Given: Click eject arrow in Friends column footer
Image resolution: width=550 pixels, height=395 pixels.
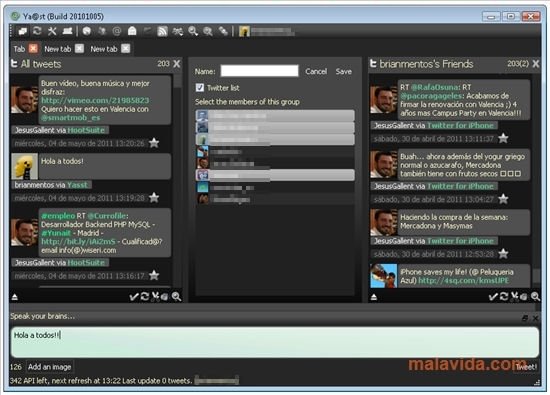Looking at the screenshot, I should coord(374,297).
